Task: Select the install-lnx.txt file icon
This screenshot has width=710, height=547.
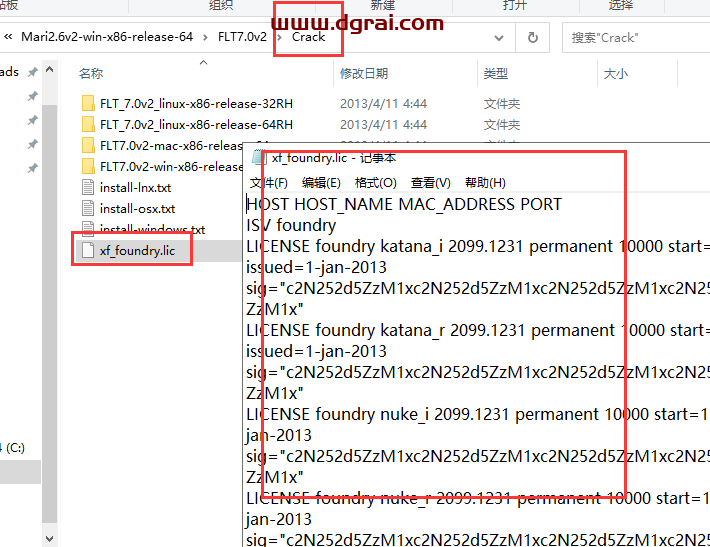Action: [88, 188]
